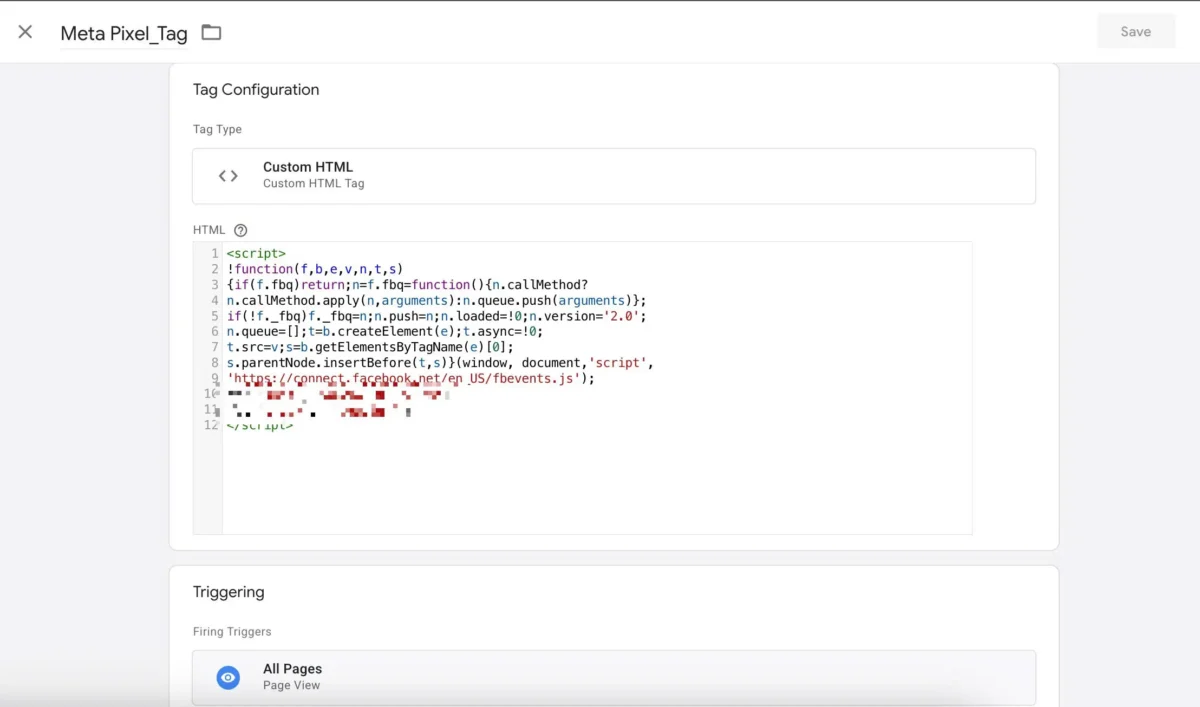Click the empty area below the code
1200x707 pixels.
tap(596, 485)
